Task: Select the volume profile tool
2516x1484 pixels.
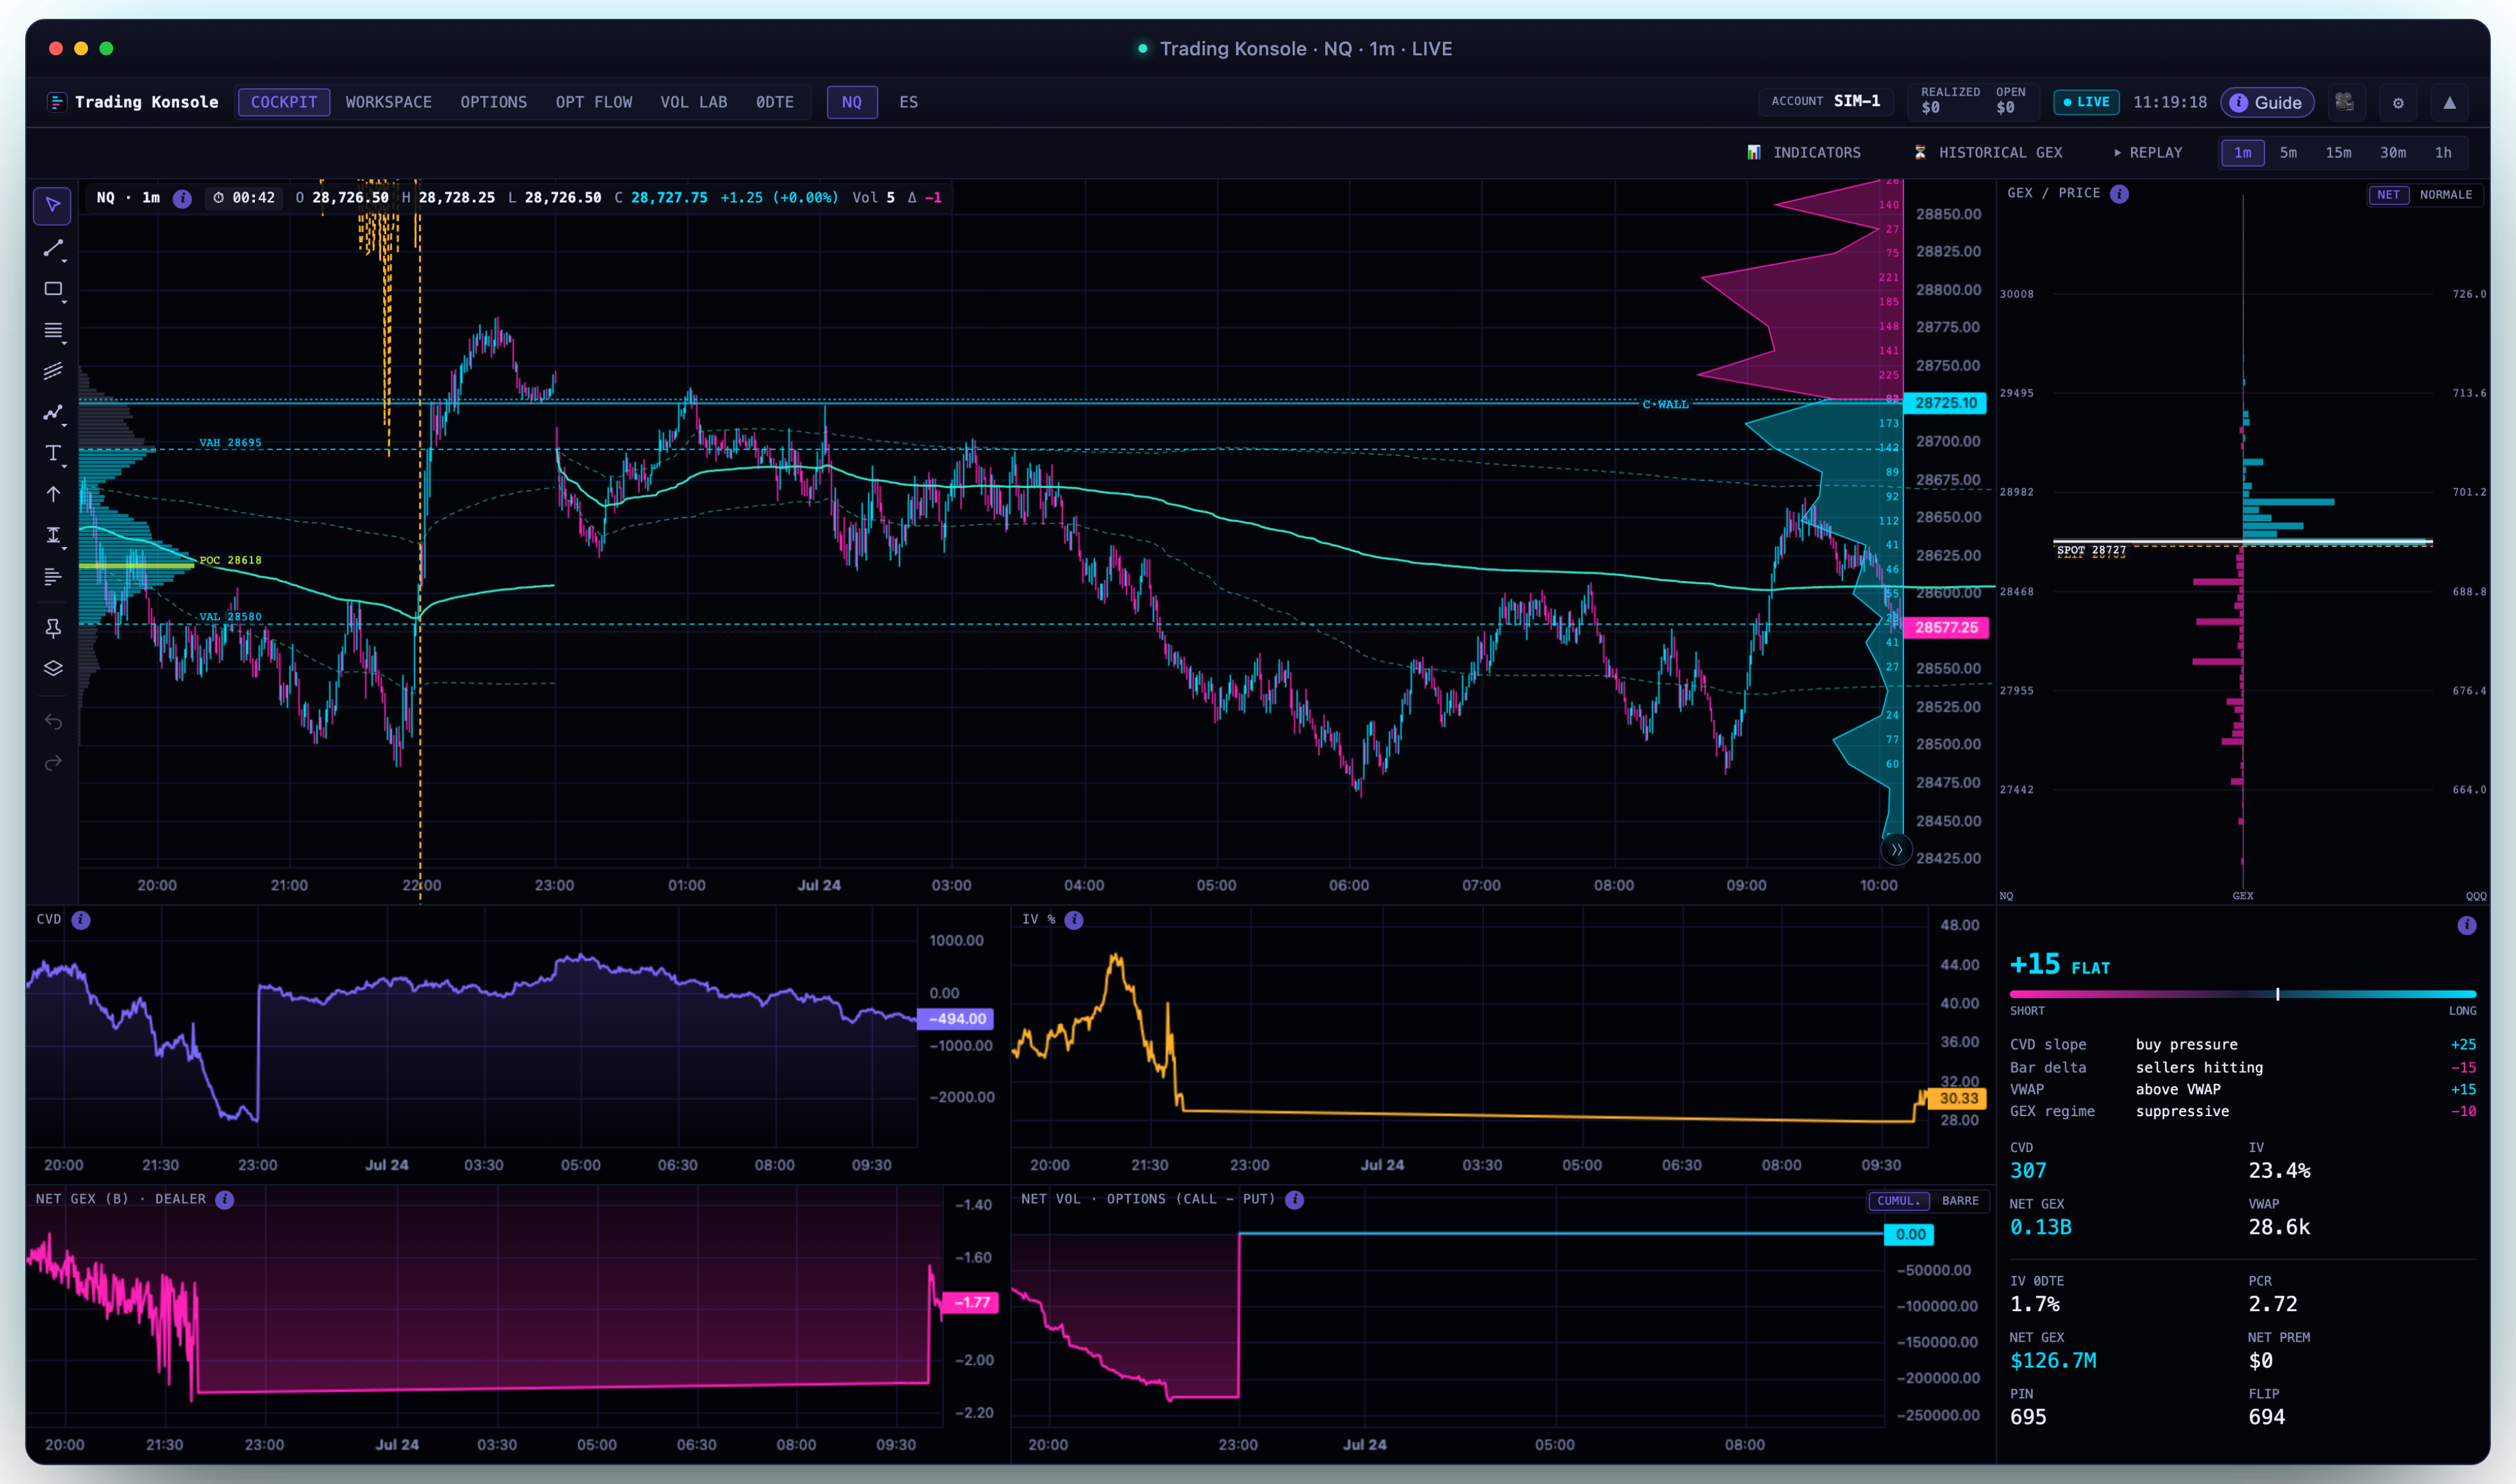Action: [53, 577]
